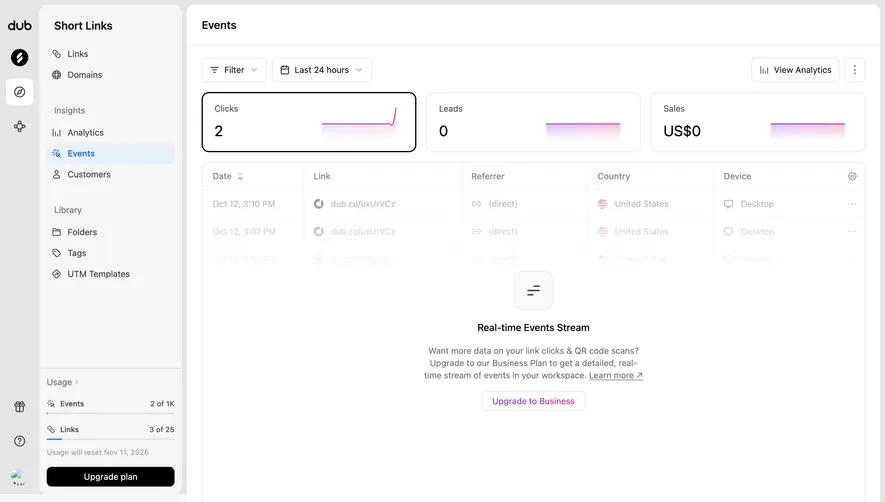Open the Last 24 hours date range
Image resolution: width=885 pixels, height=502 pixels.
tap(322, 70)
